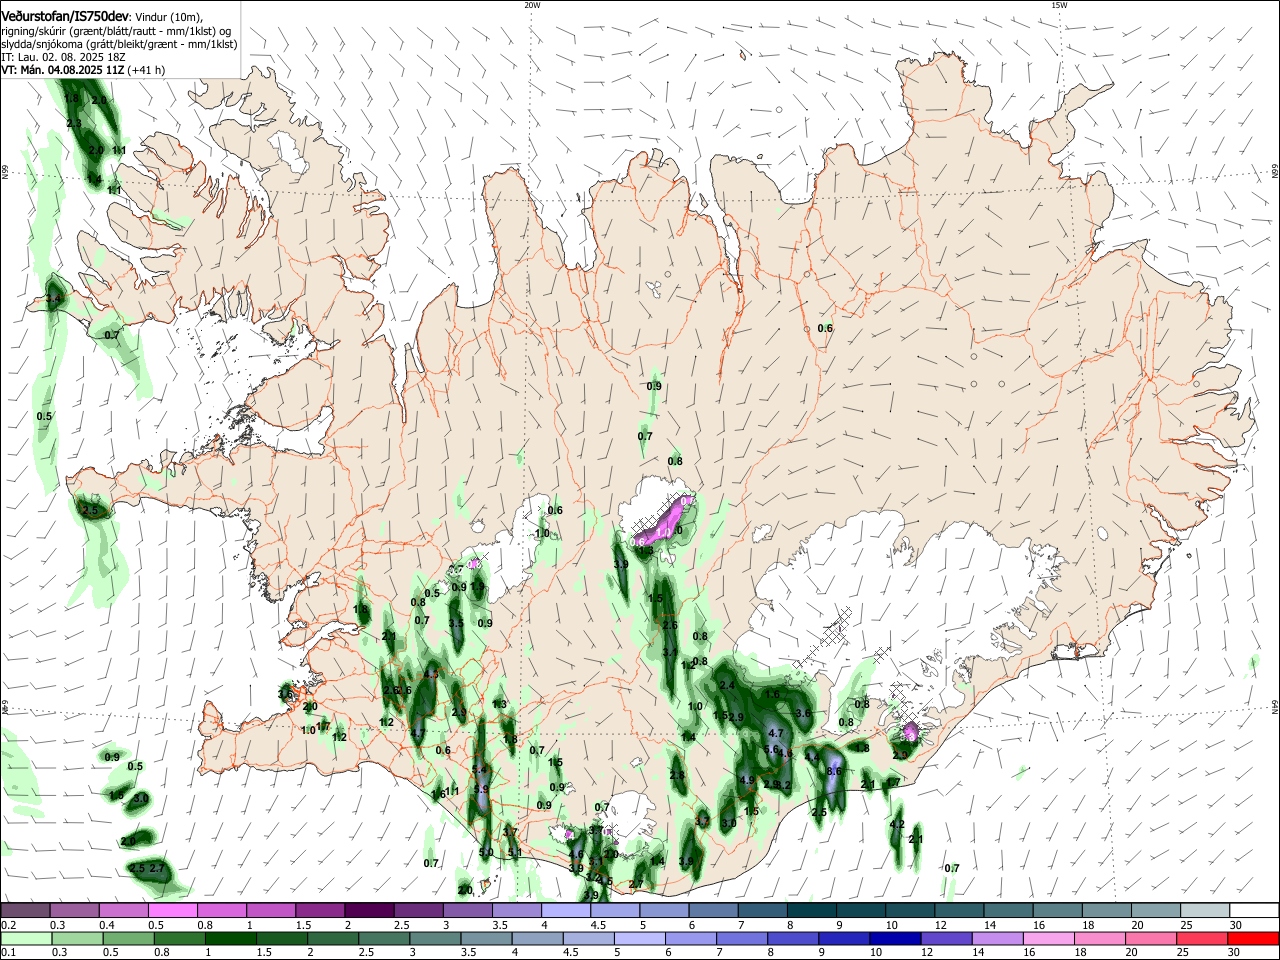This screenshot has width=1280, height=960.
Task: Select the white 30 mm swatch in the snow legend
Action: pos(1254,910)
